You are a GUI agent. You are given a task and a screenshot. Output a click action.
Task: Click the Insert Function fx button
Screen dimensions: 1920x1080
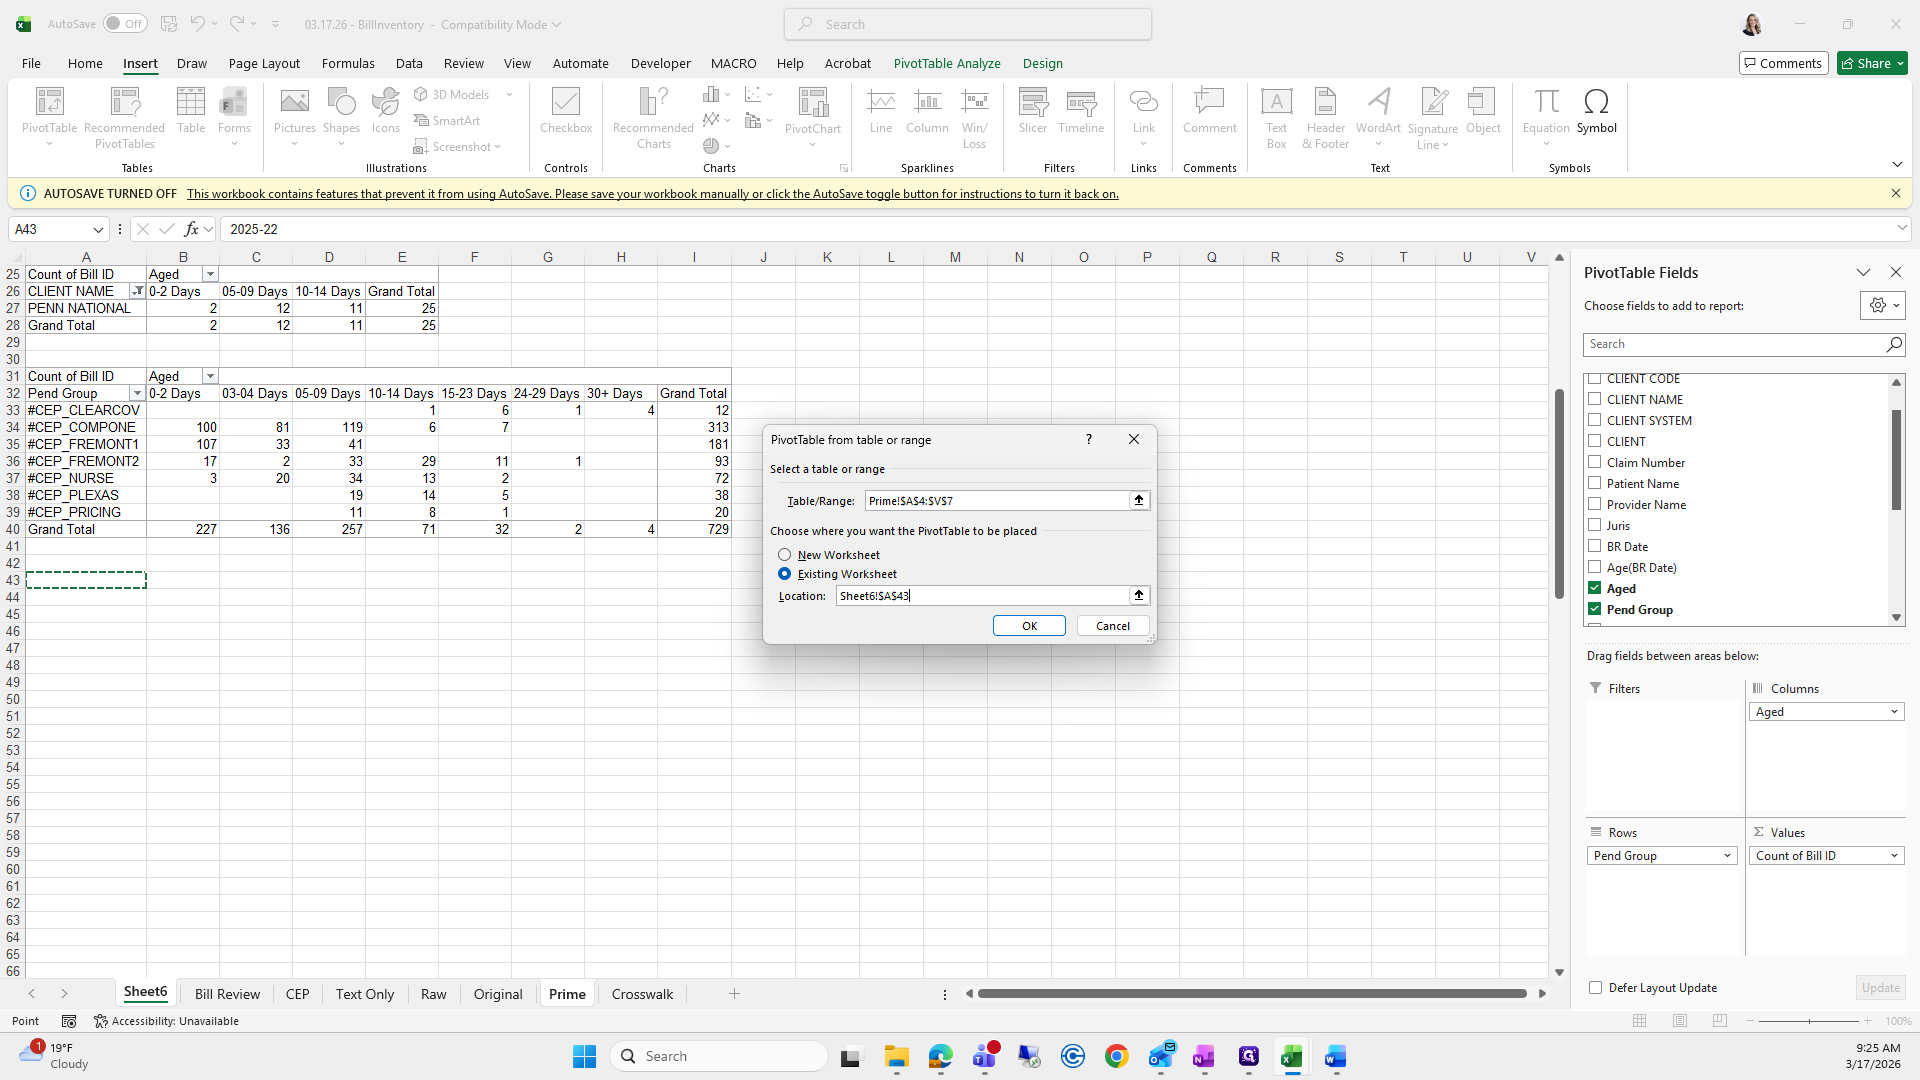(x=191, y=229)
